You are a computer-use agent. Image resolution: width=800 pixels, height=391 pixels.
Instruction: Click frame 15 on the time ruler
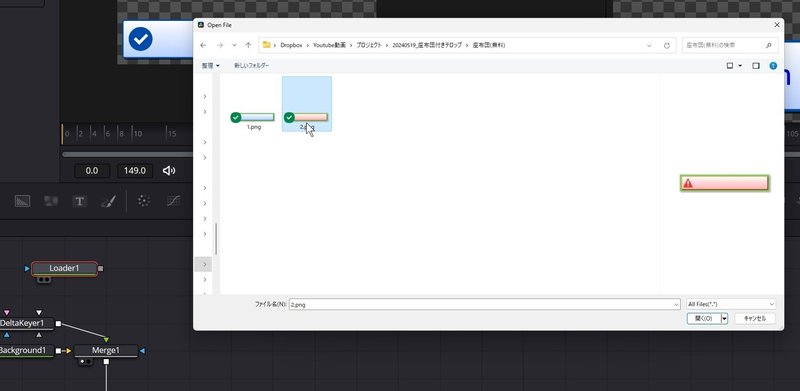[x=172, y=134]
